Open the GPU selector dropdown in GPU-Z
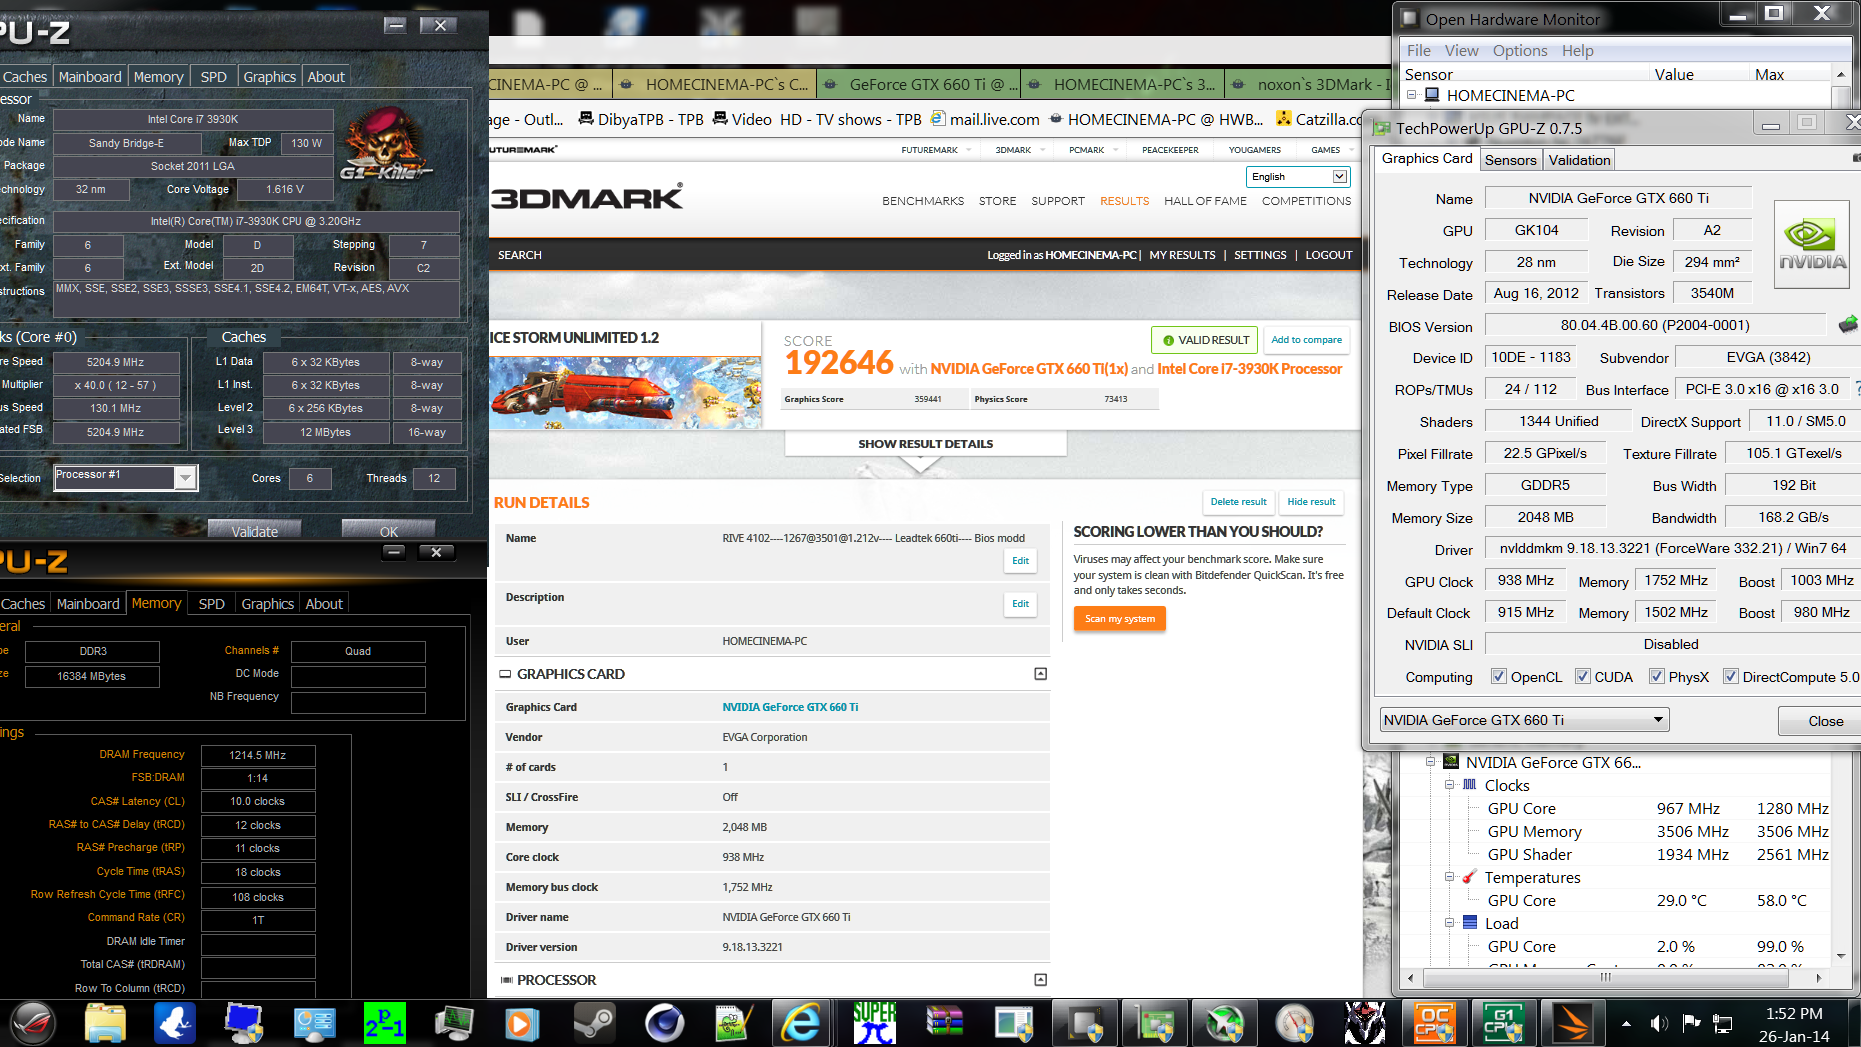1861x1047 pixels. pos(1524,720)
